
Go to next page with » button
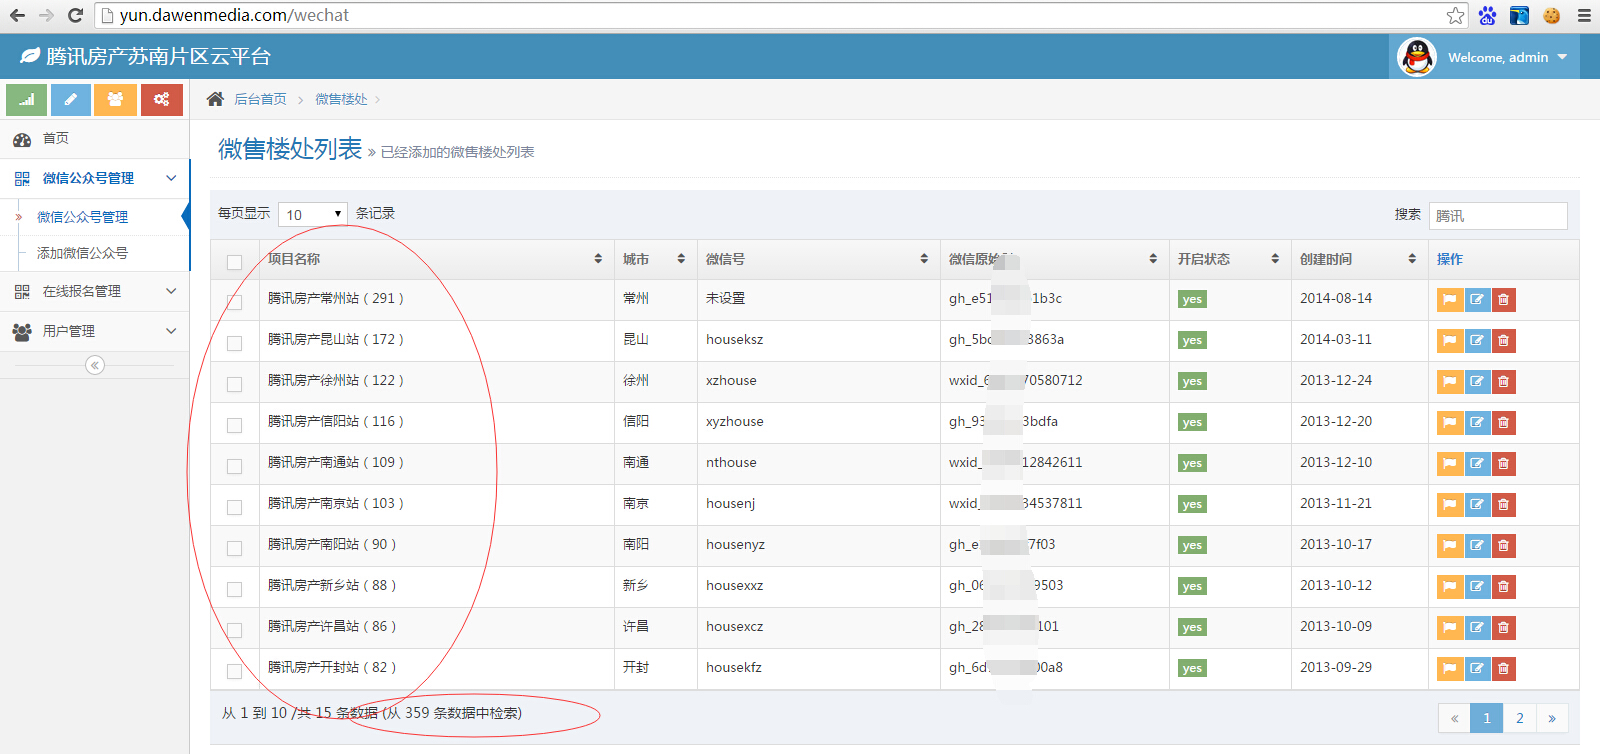pos(1552,718)
